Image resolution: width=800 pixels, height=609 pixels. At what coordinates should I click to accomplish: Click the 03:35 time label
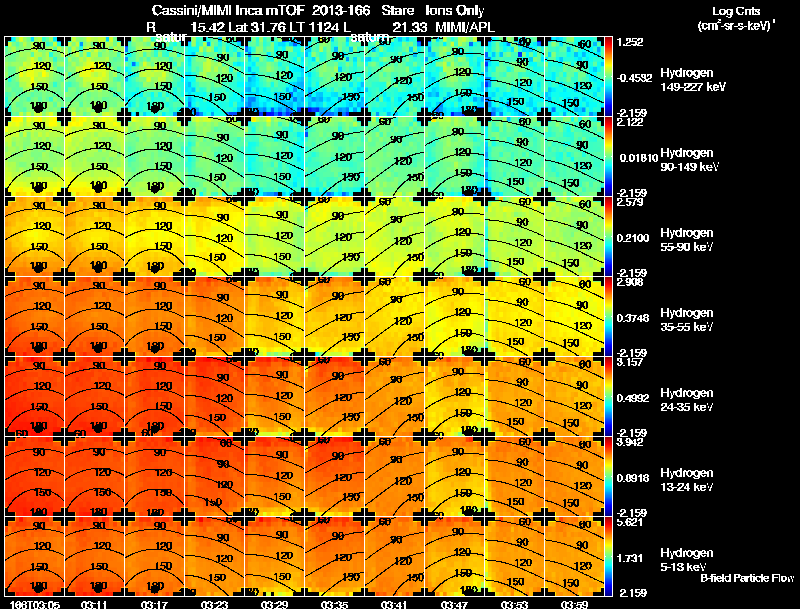(334, 604)
